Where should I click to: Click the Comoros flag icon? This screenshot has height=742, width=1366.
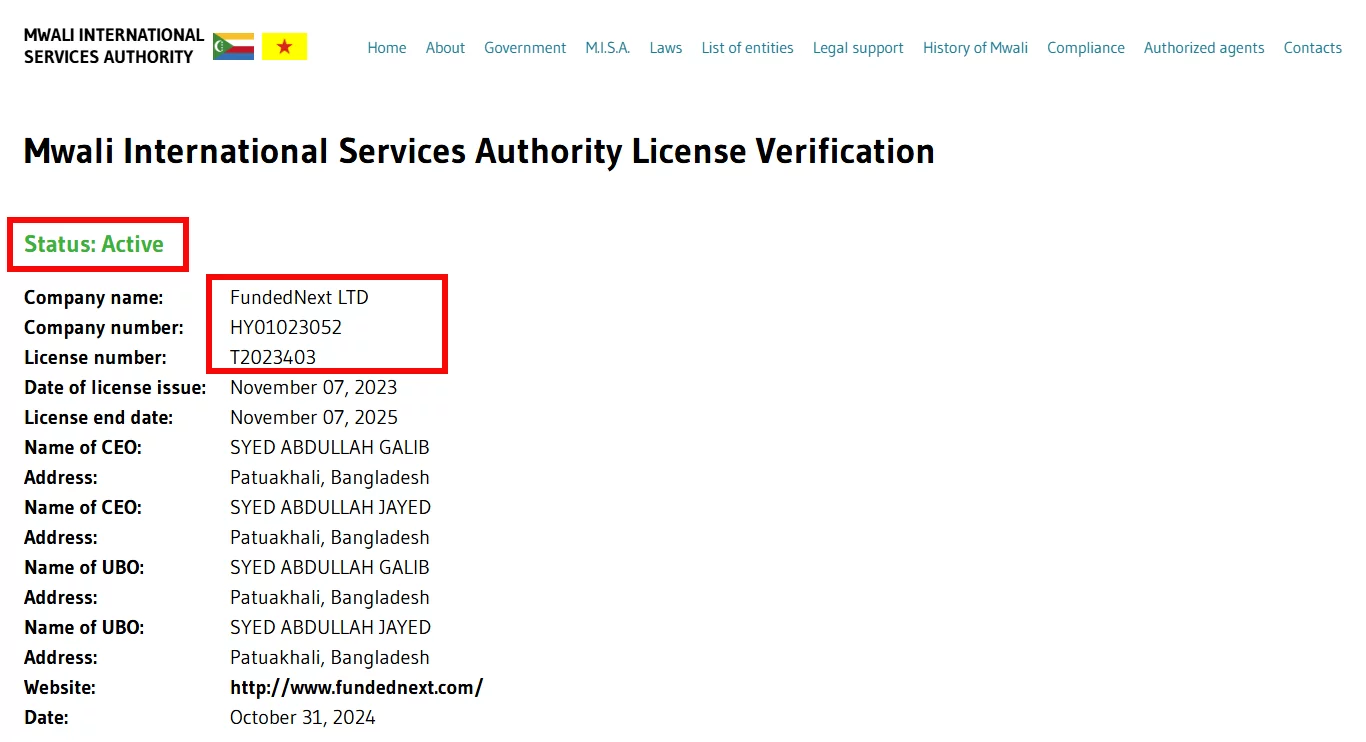[x=233, y=46]
